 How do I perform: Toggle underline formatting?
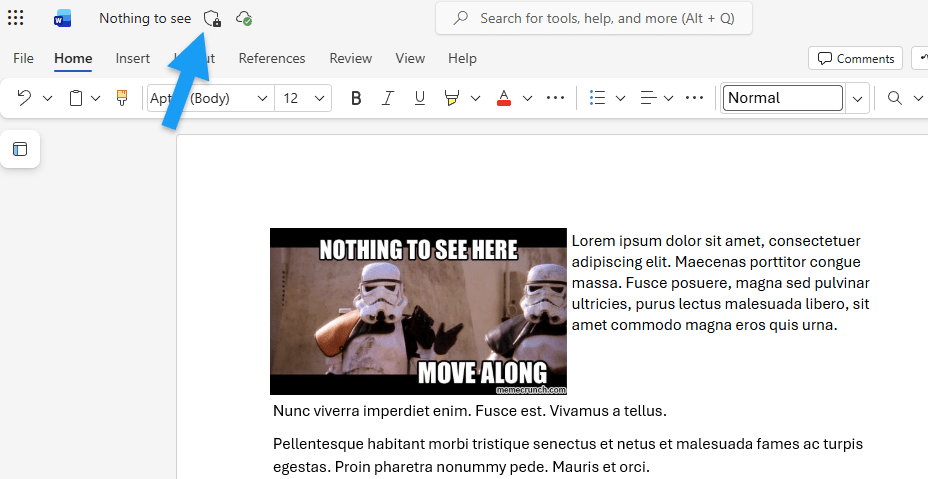[420, 98]
